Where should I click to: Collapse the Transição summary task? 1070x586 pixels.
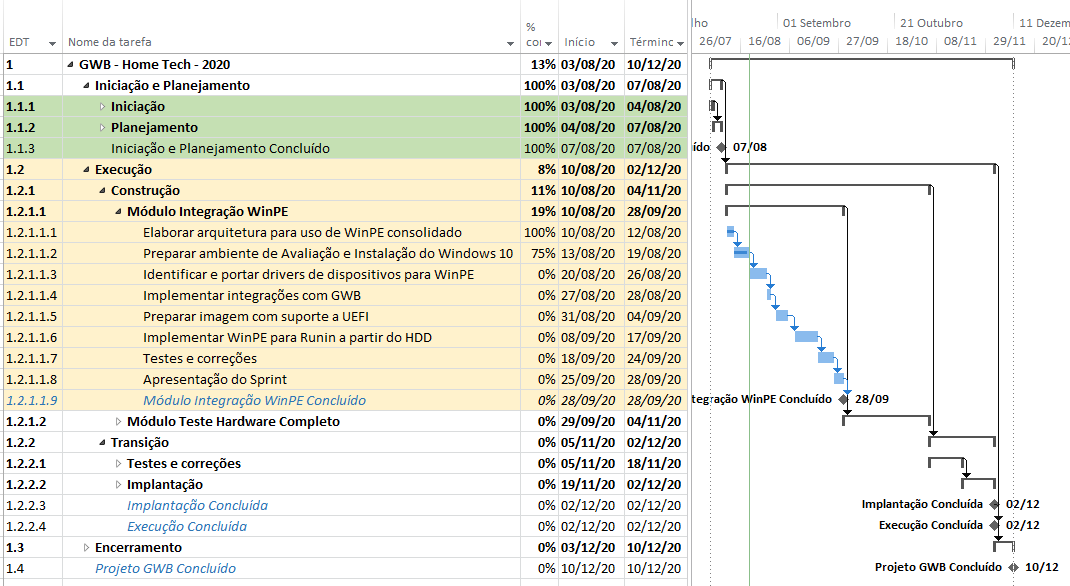click(102, 443)
